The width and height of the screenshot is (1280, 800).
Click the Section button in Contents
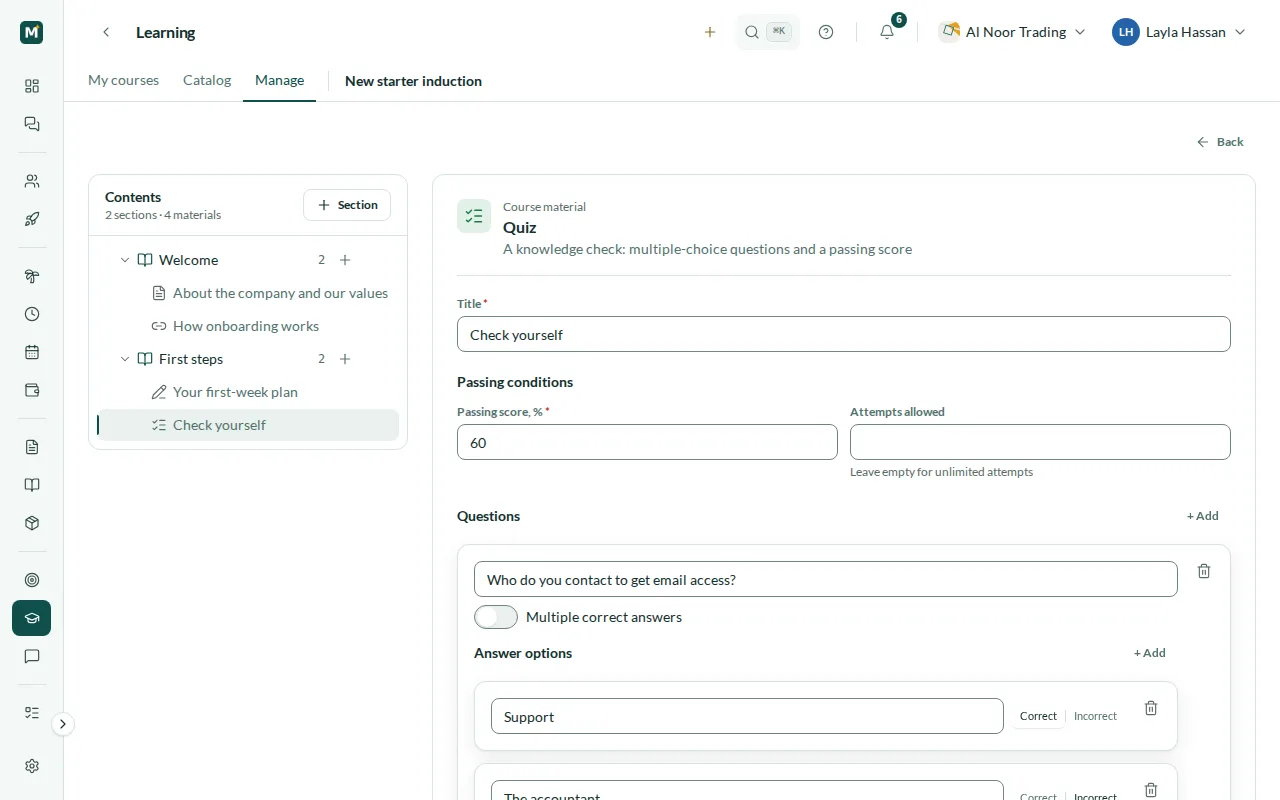pos(347,205)
